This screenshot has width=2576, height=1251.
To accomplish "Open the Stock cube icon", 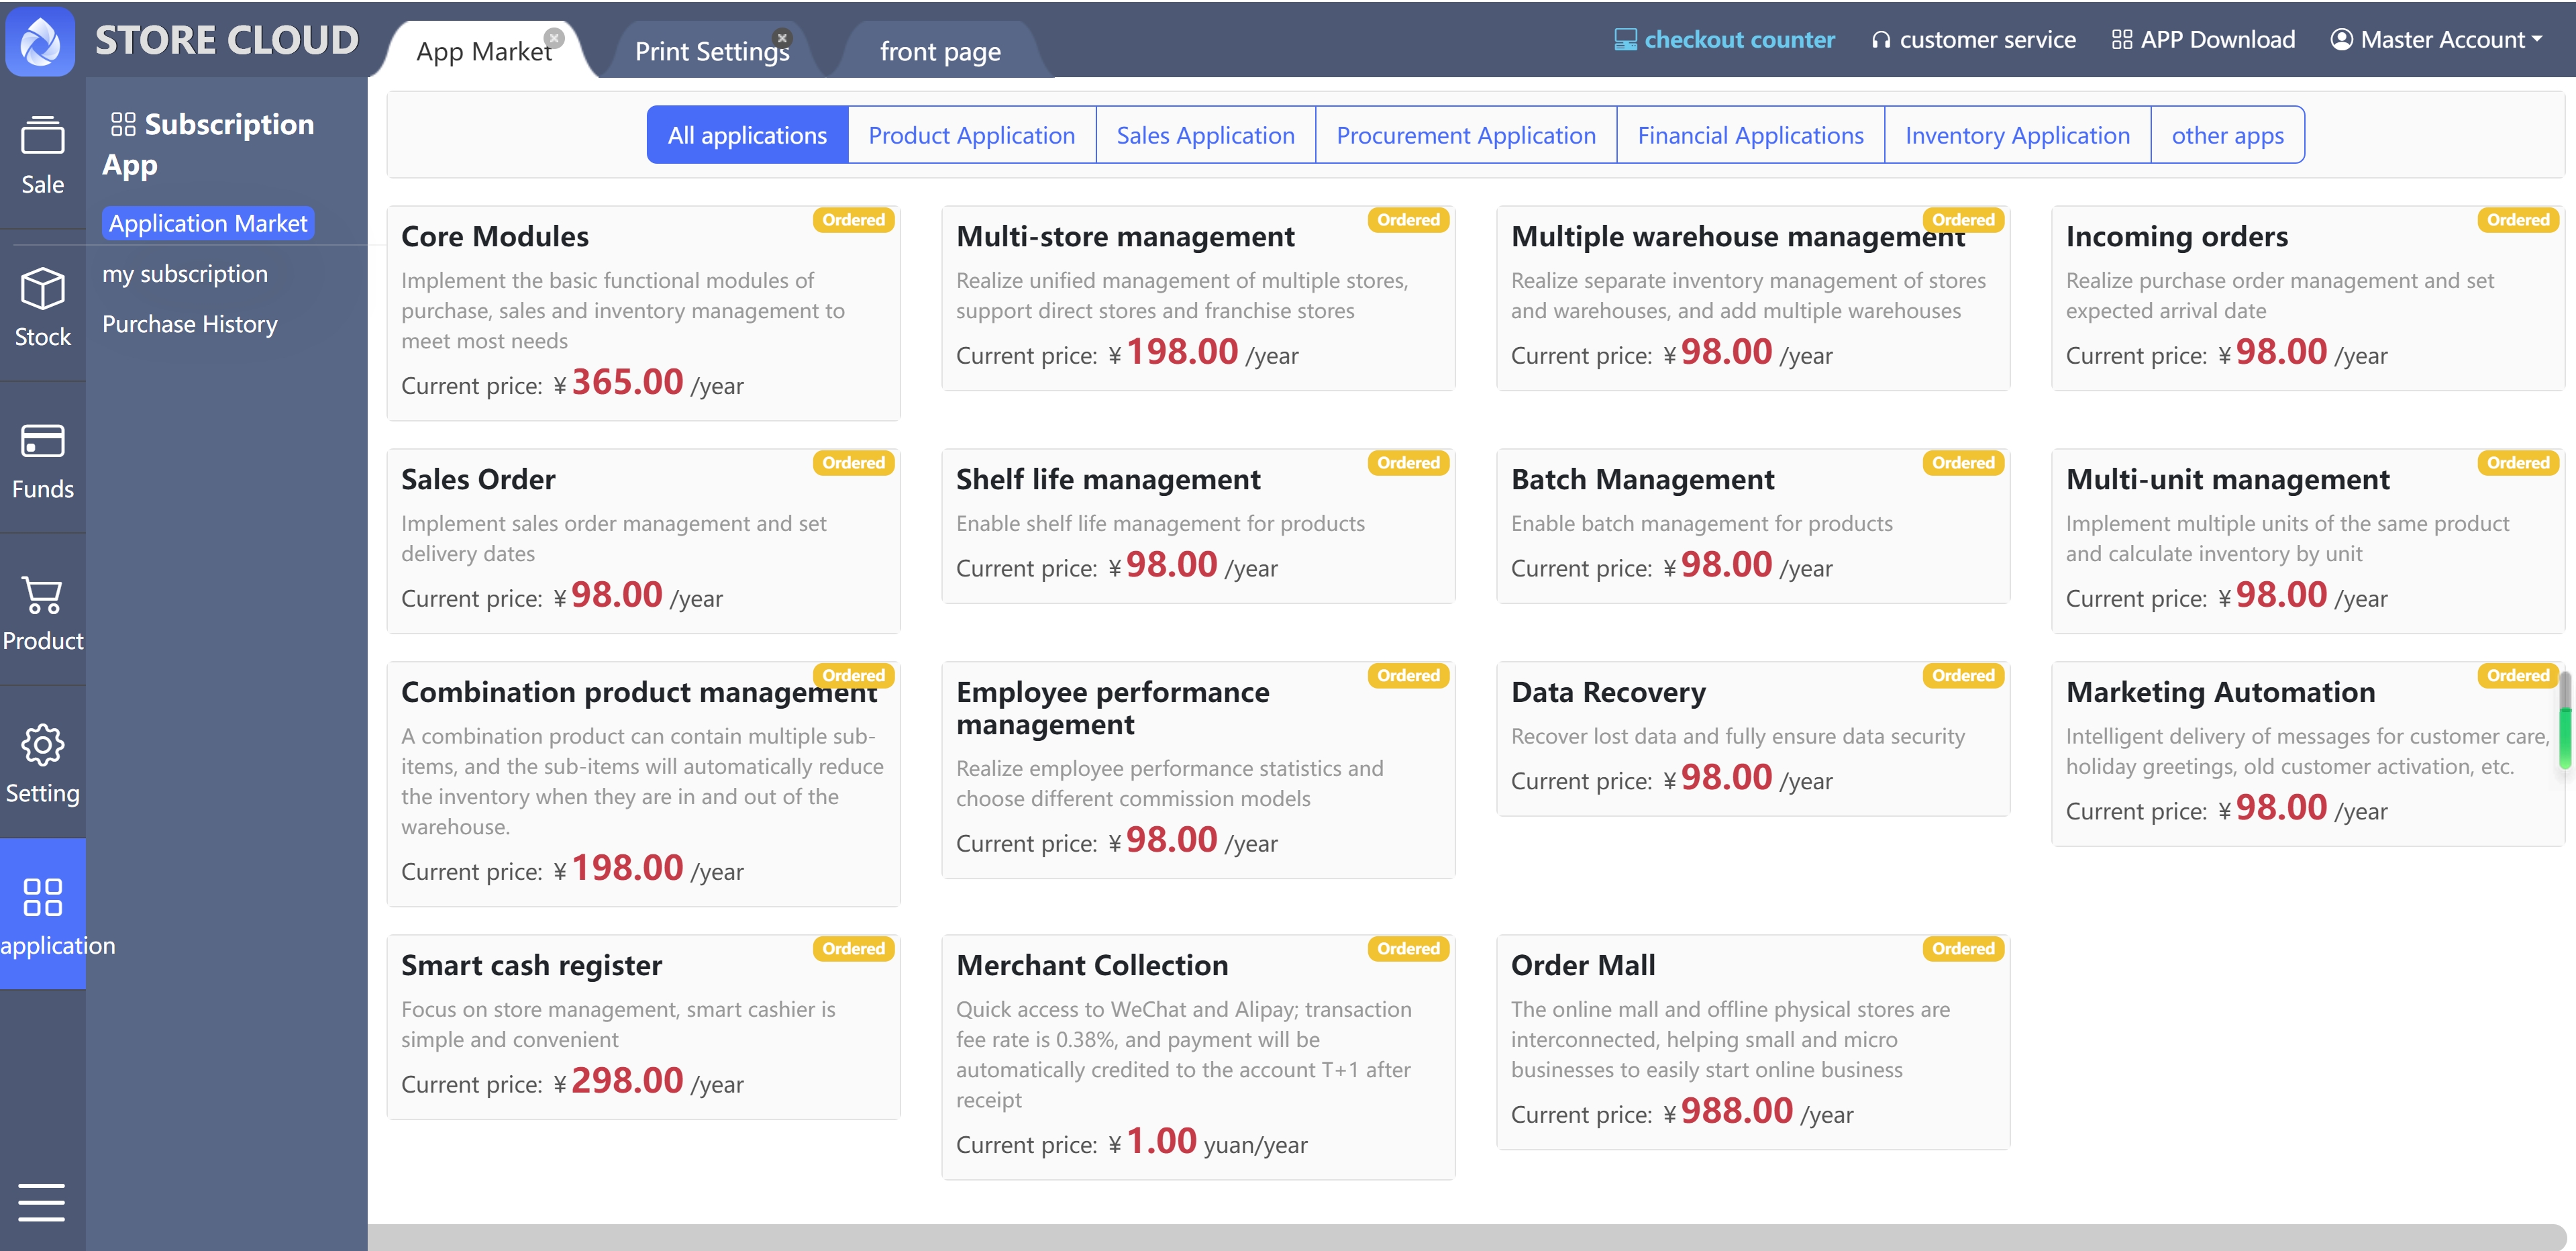I will [42, 289].
